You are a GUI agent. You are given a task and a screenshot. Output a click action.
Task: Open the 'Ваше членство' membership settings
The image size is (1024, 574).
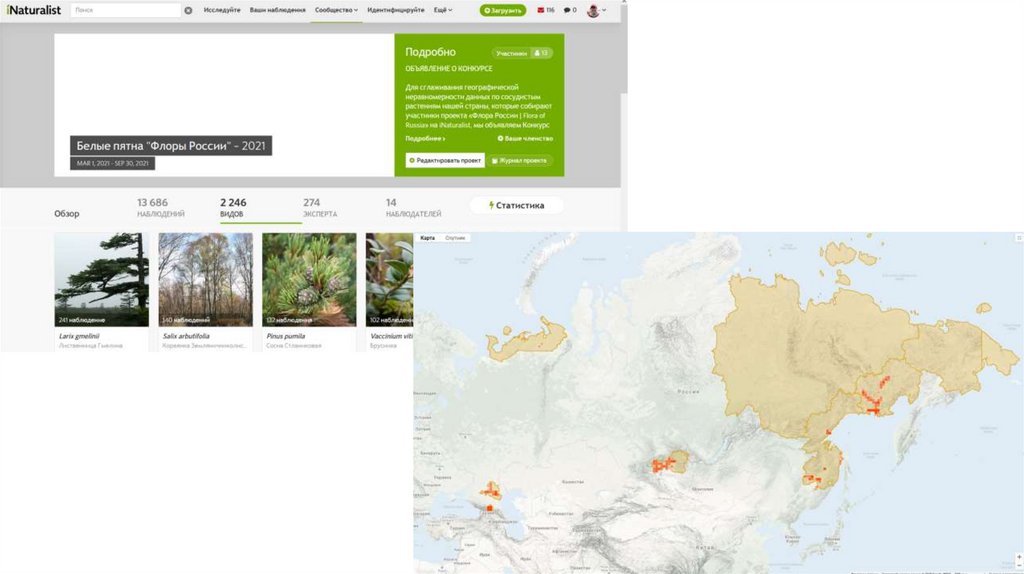tap(524, 138)
